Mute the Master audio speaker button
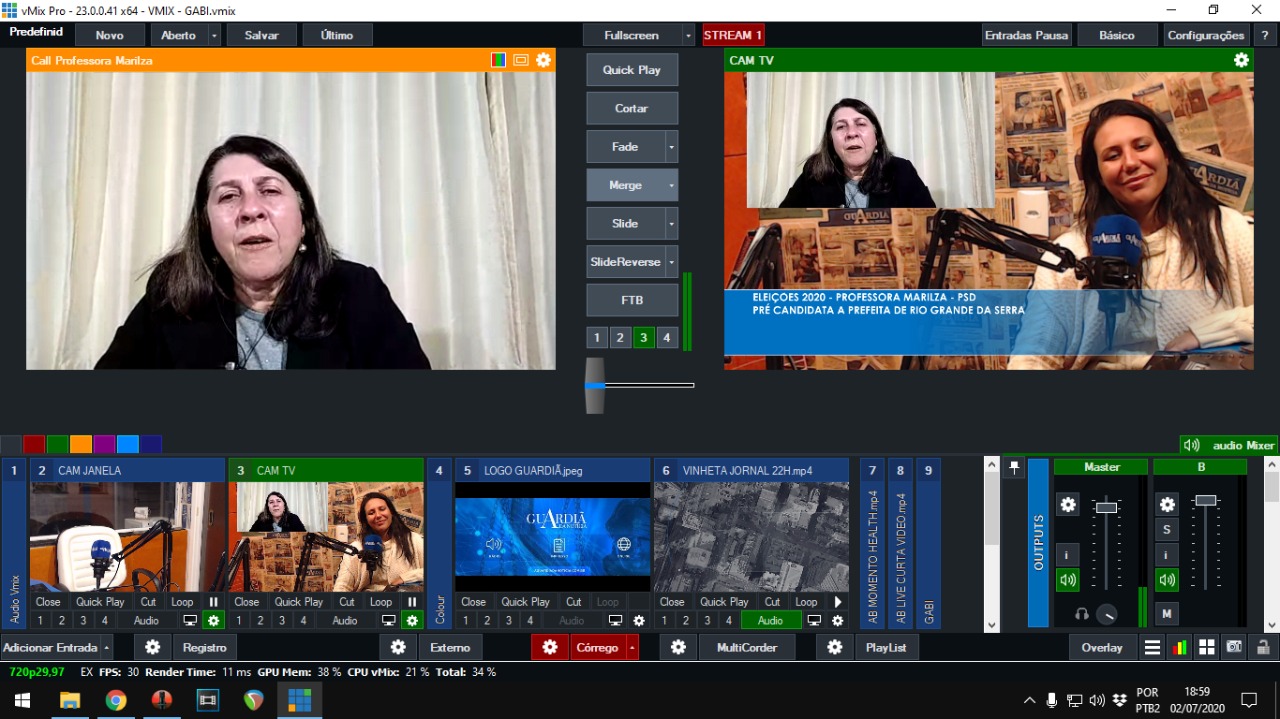Viewport: 1280px width, 719px height. [1068, 580]
